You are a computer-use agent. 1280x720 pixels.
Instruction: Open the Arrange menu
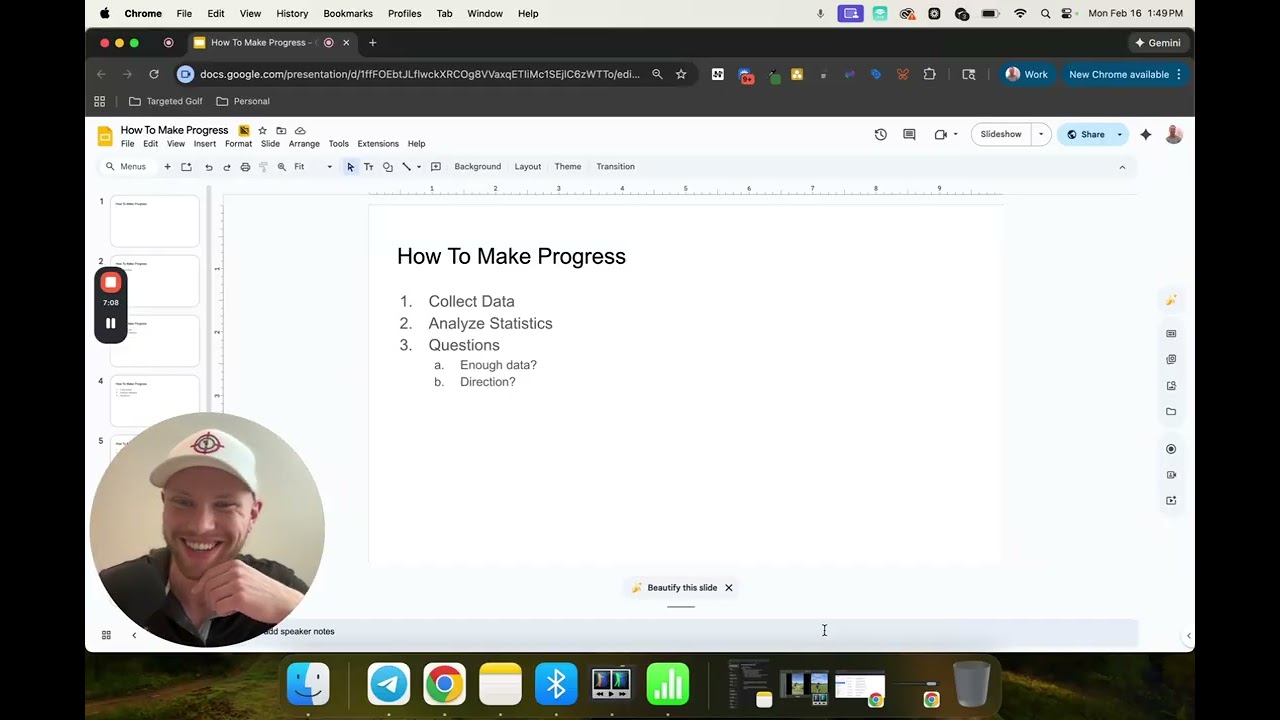(x=304, y=144)
